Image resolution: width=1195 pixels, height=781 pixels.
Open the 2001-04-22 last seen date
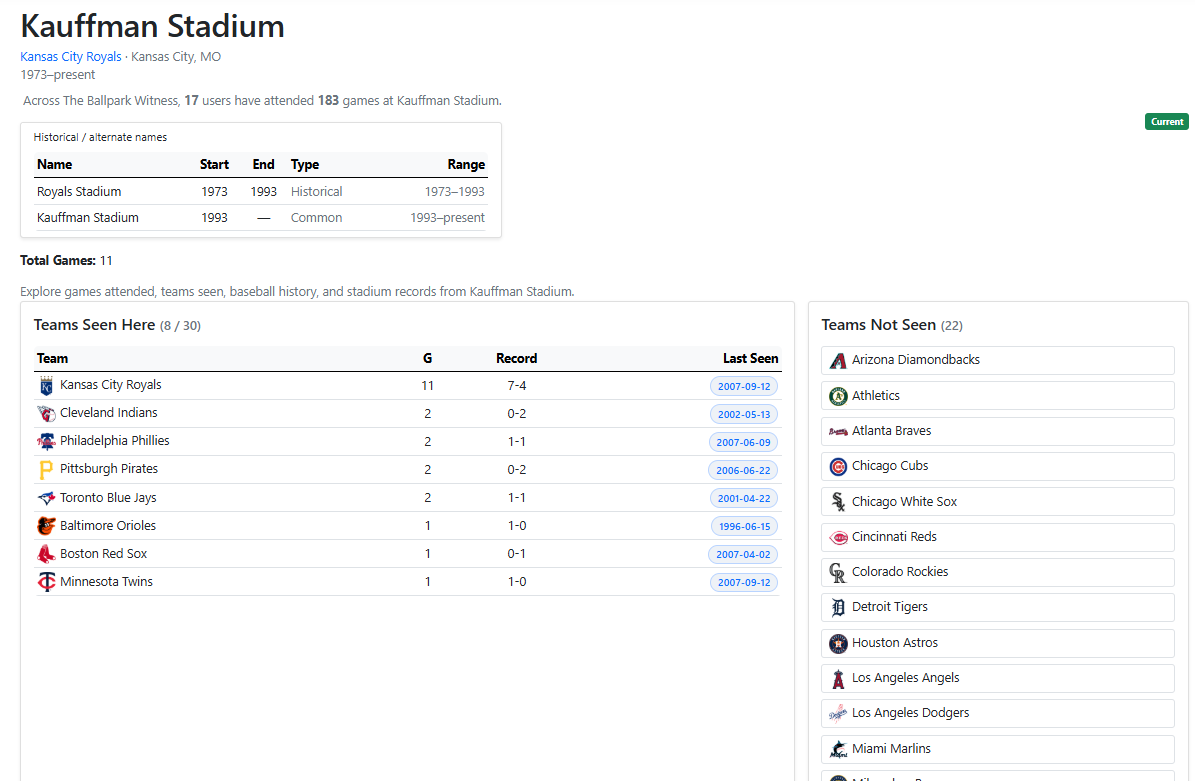(744, 498)
